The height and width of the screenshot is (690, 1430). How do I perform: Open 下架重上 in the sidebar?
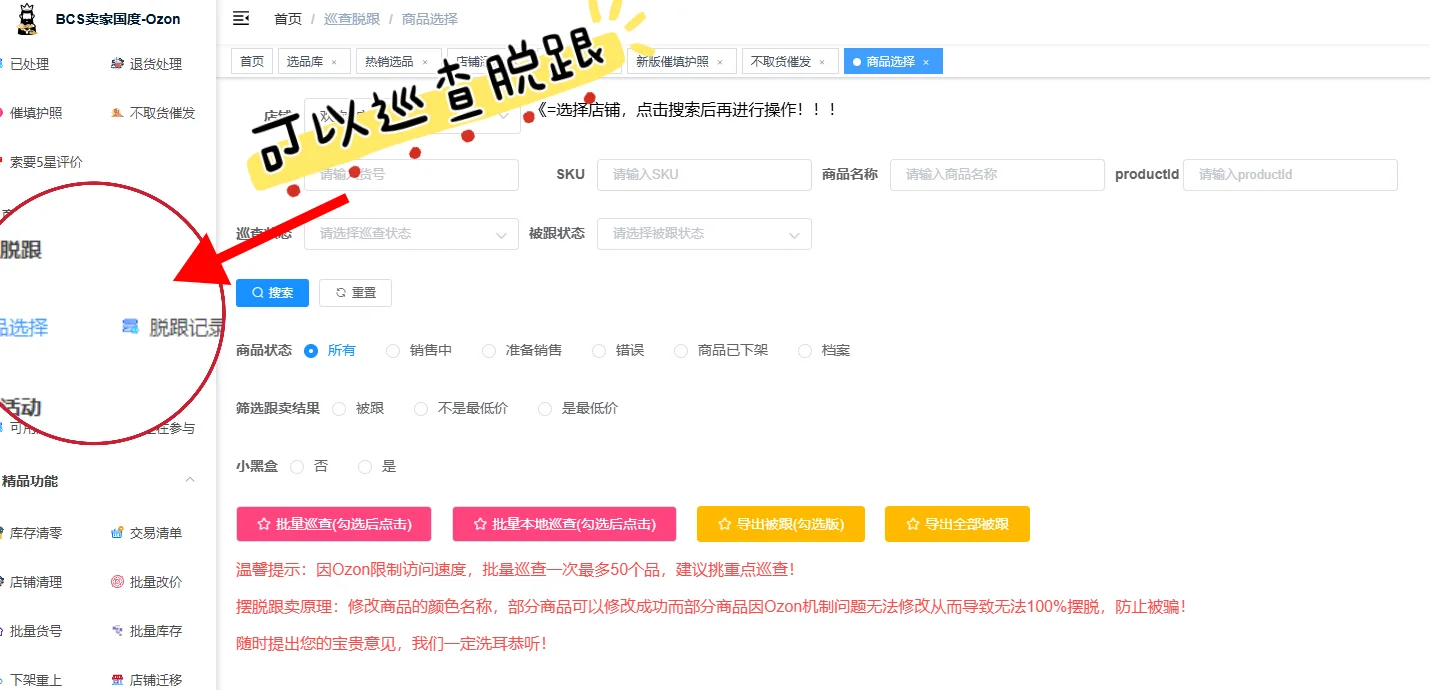pyautogui.click(x=30, y=680)
